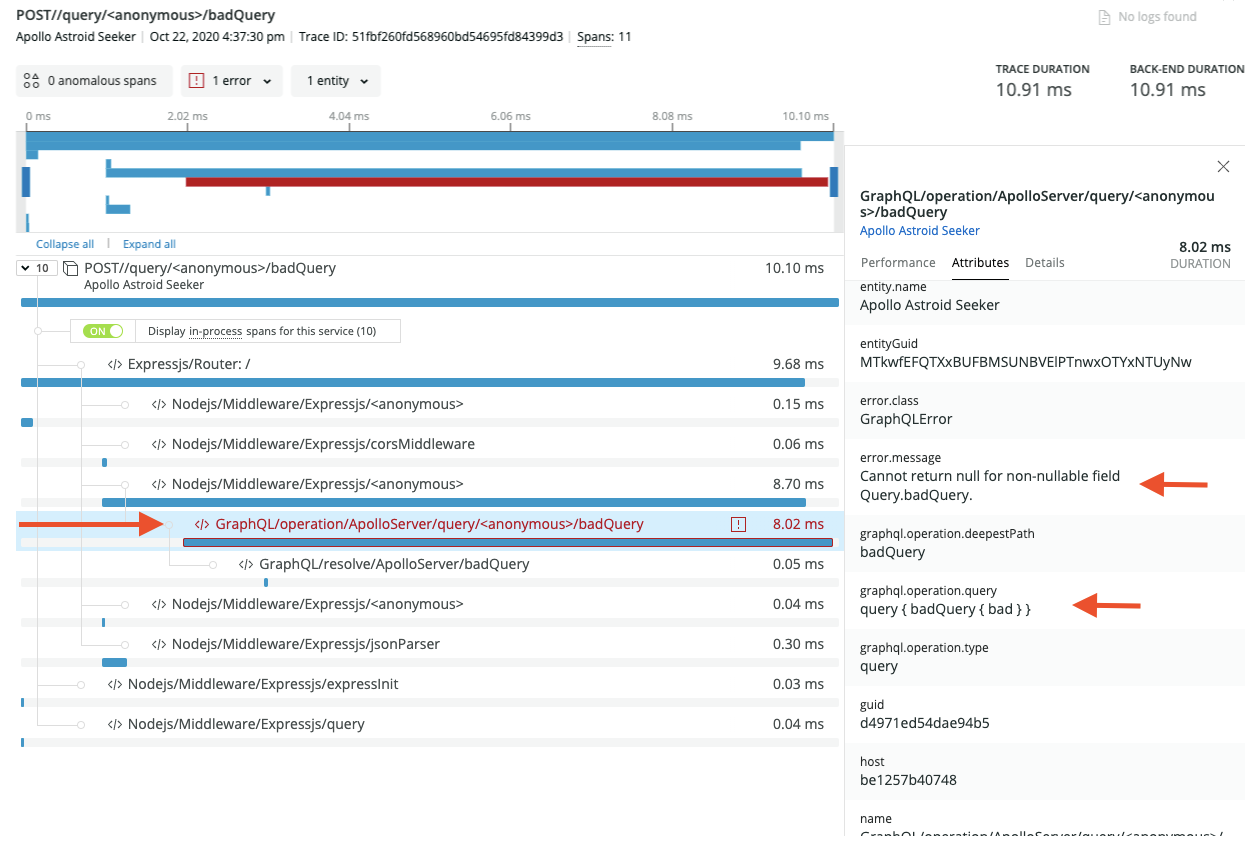Click the right handle of the timeline overview
1254x845 pixels.
coord(835,182)
